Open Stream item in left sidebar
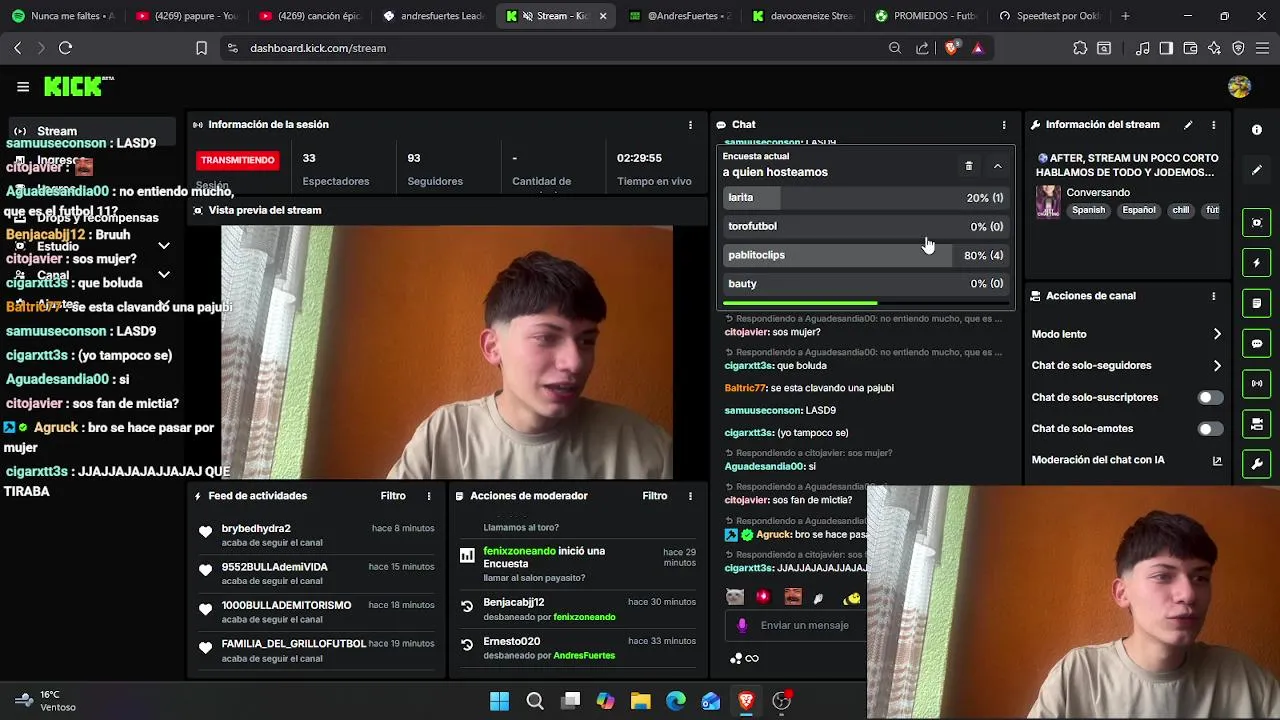1280x720 pixels. pos(90,131)
